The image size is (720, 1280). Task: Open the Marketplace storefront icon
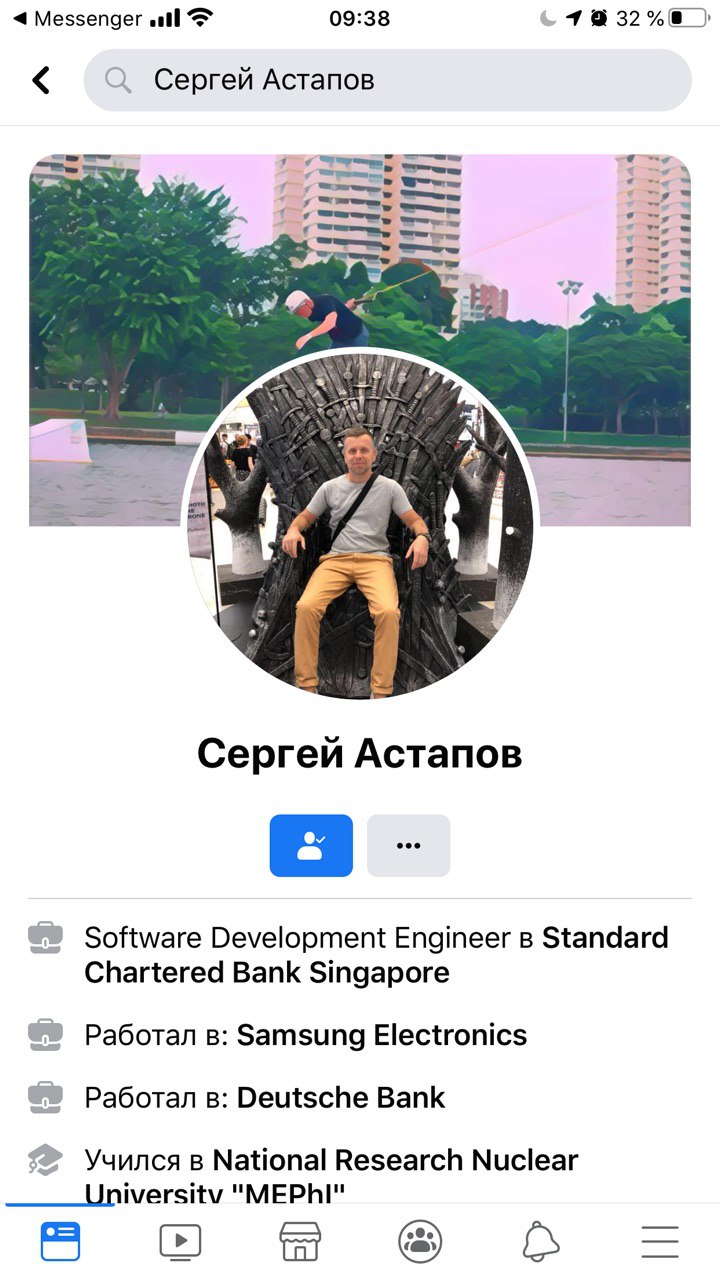300,1241
